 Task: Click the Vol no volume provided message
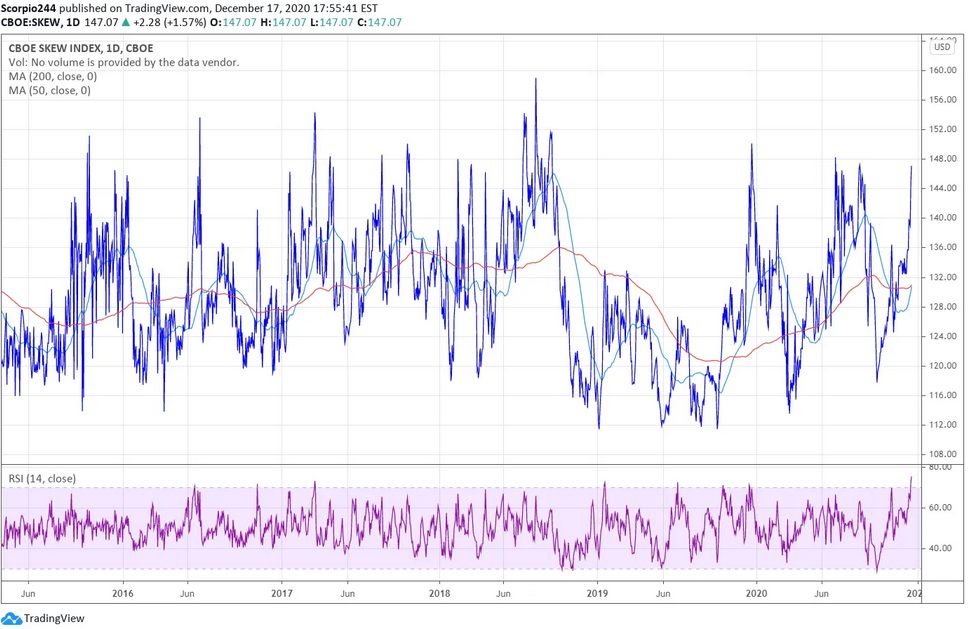[x=124, y=62]
